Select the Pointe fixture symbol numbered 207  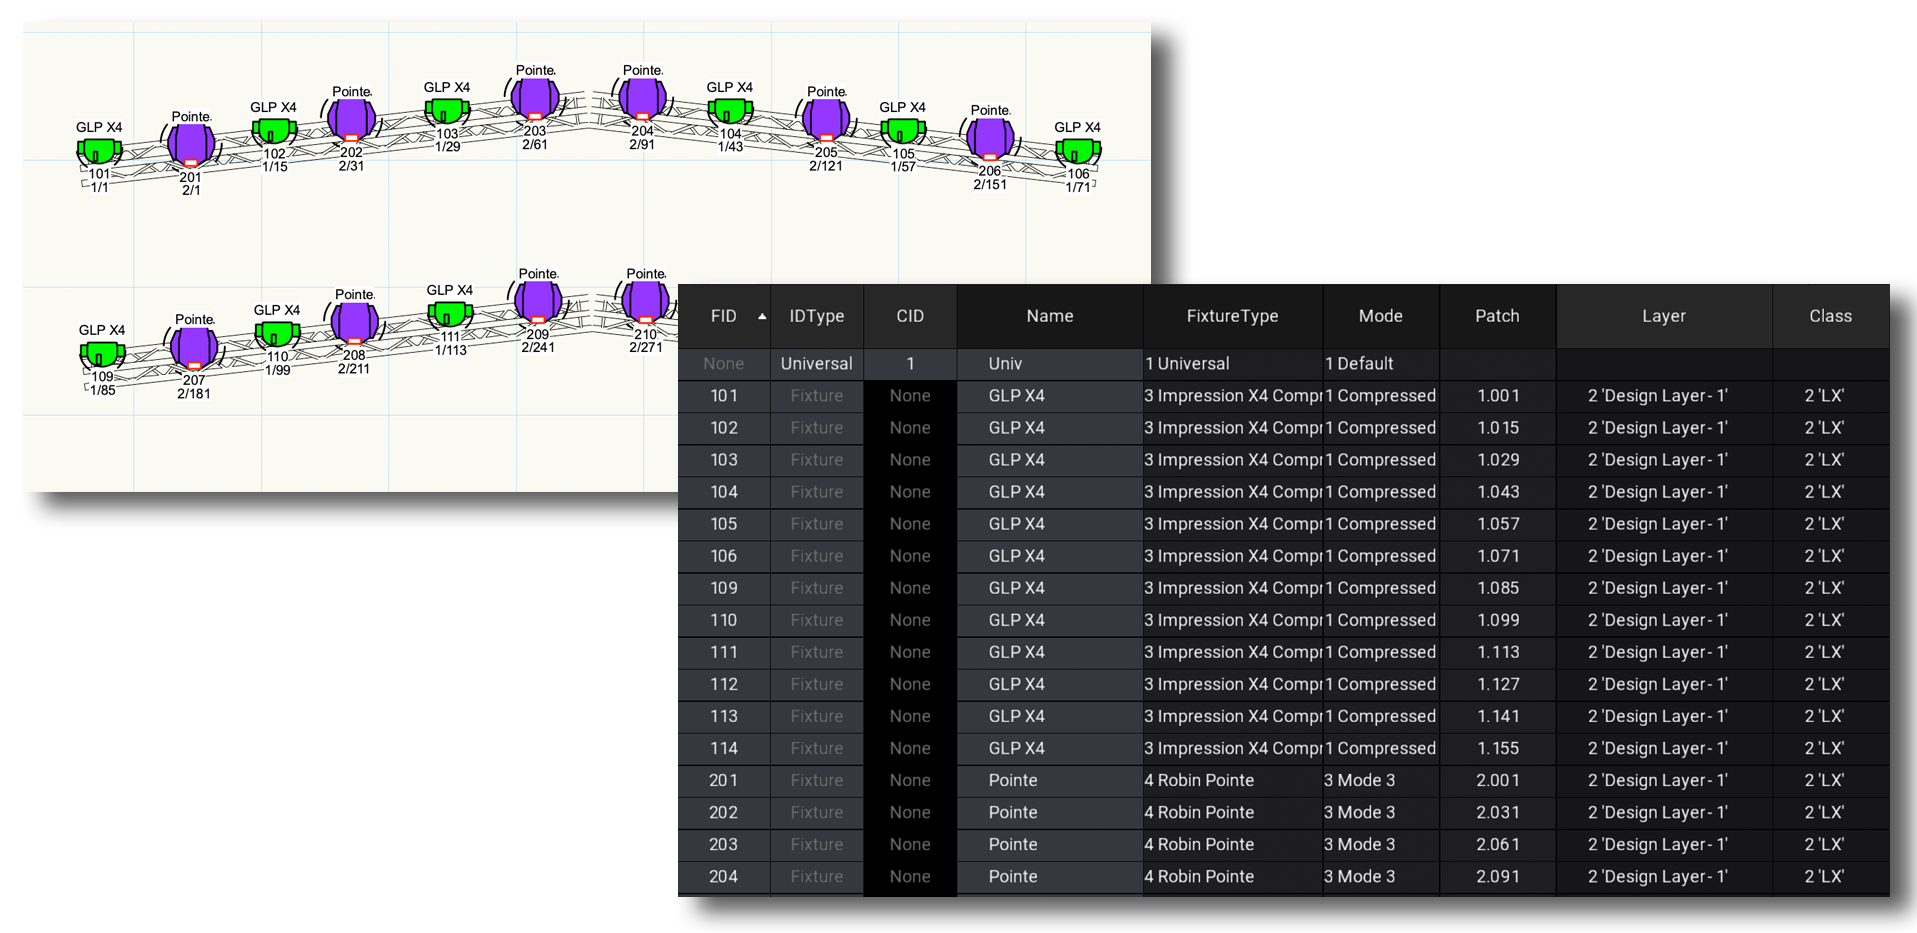point(194,347)
